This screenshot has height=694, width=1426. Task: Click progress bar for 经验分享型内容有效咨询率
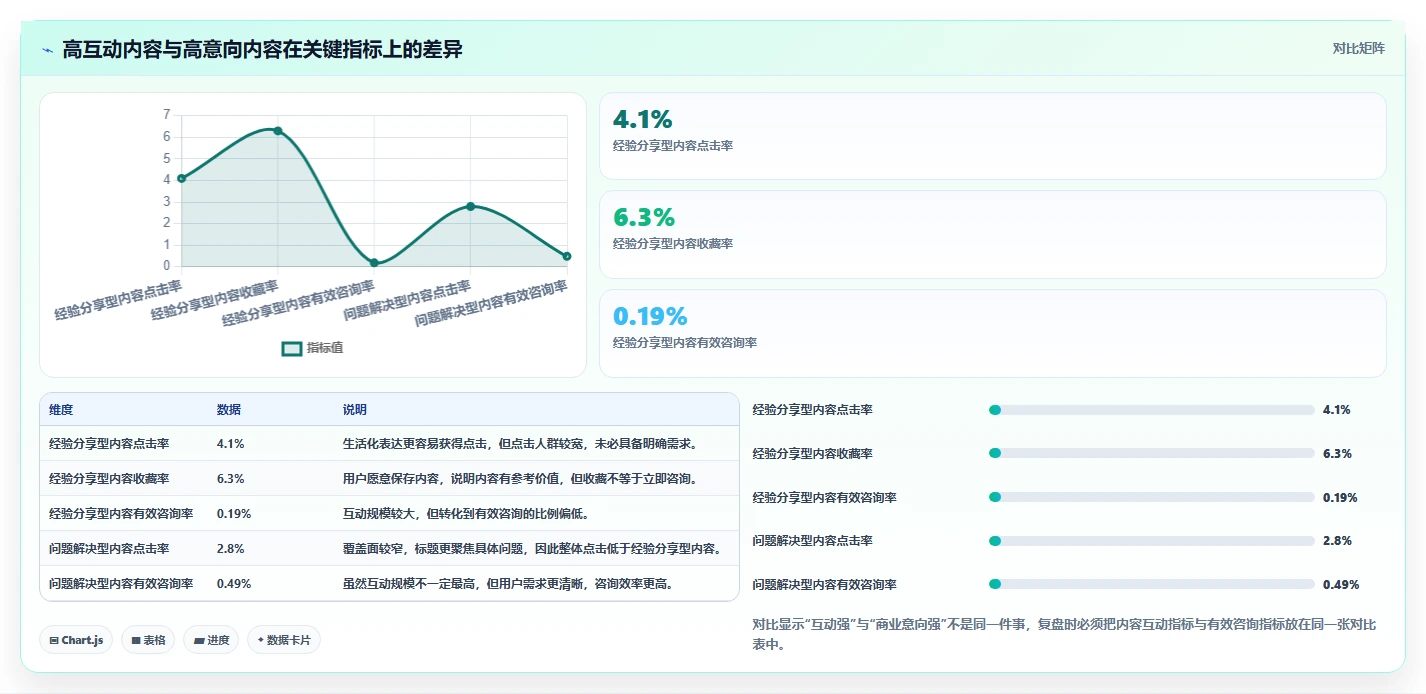tap(1151, 498)
